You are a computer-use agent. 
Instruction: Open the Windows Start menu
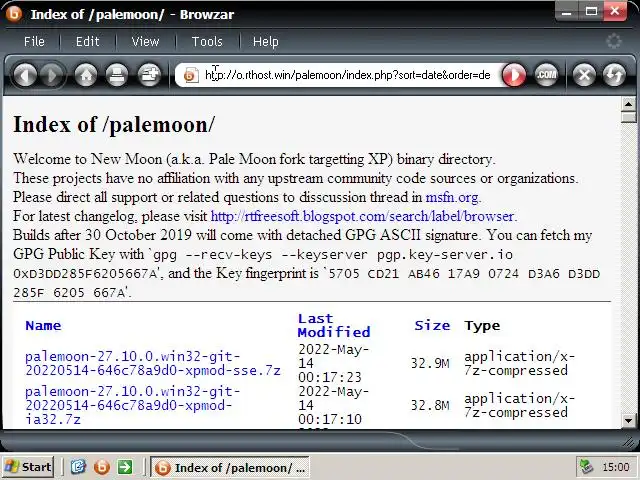pyautogui.click(x=28, y=467)
